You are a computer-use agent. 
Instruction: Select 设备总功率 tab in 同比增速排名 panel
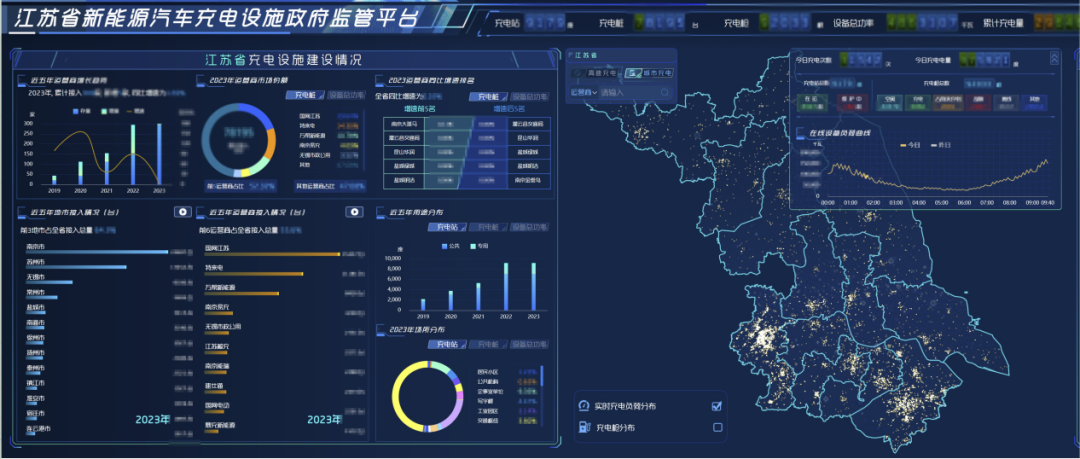pos(529,96)
